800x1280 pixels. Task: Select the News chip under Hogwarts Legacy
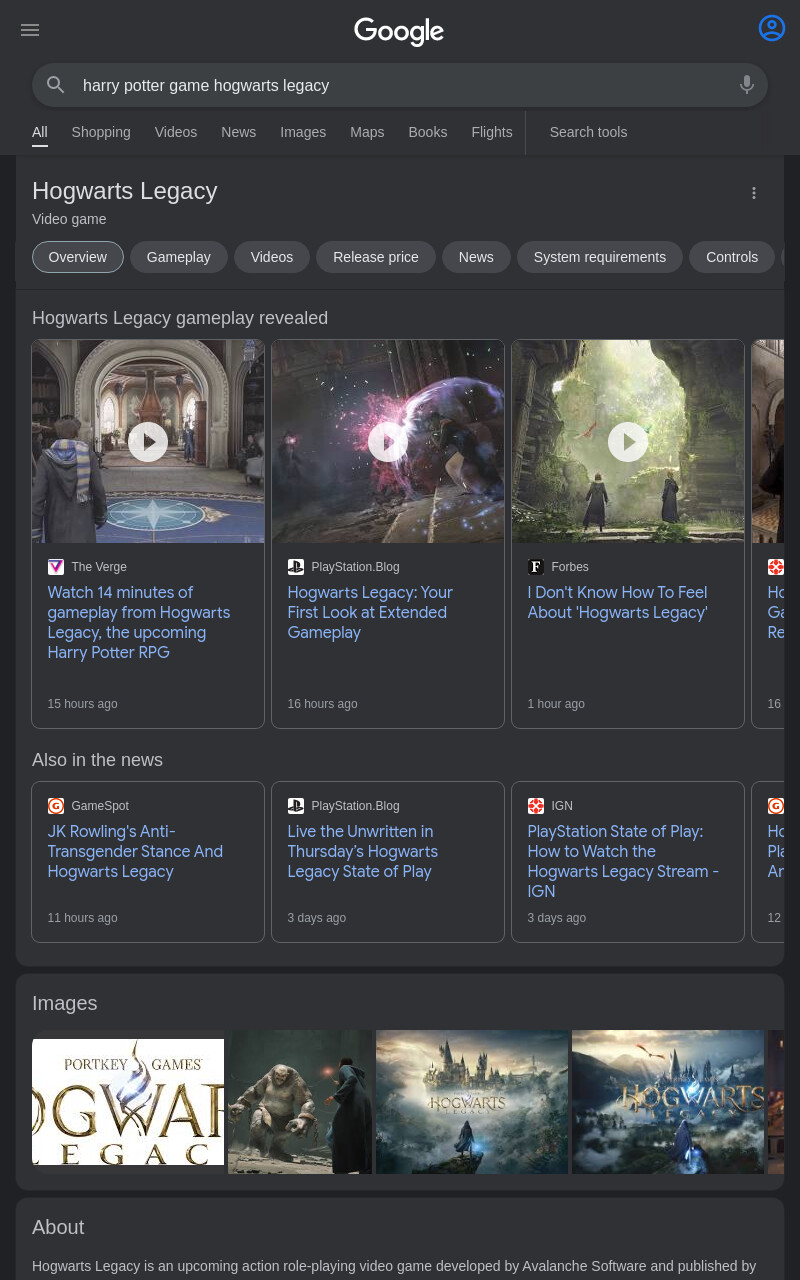point(476,257)
